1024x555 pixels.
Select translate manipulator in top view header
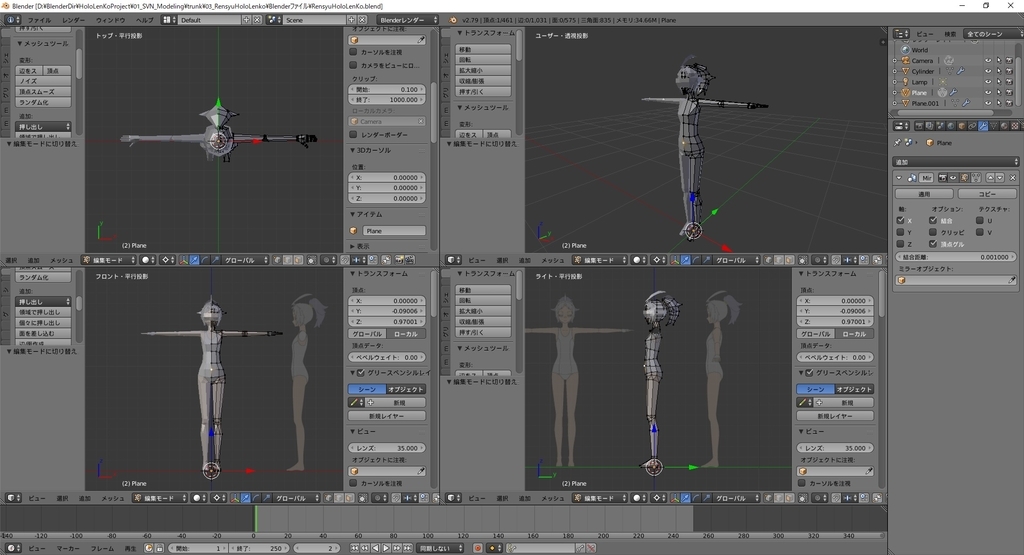pyautogui.click(x=195, y=260)
